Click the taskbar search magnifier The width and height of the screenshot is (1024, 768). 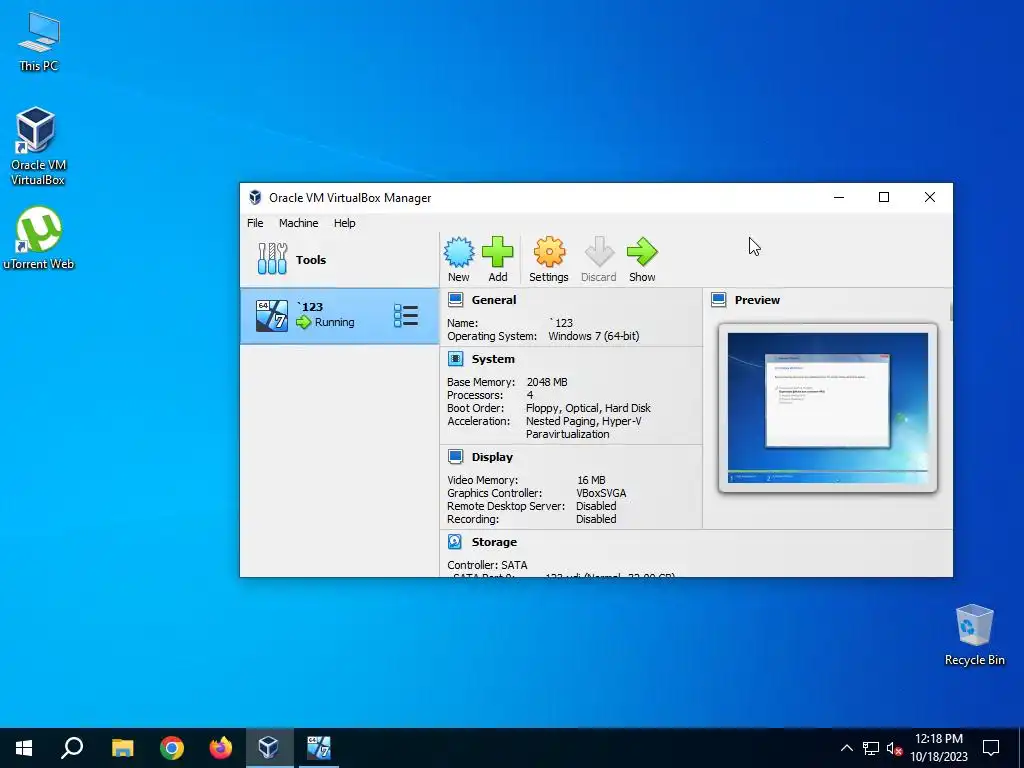72,748
